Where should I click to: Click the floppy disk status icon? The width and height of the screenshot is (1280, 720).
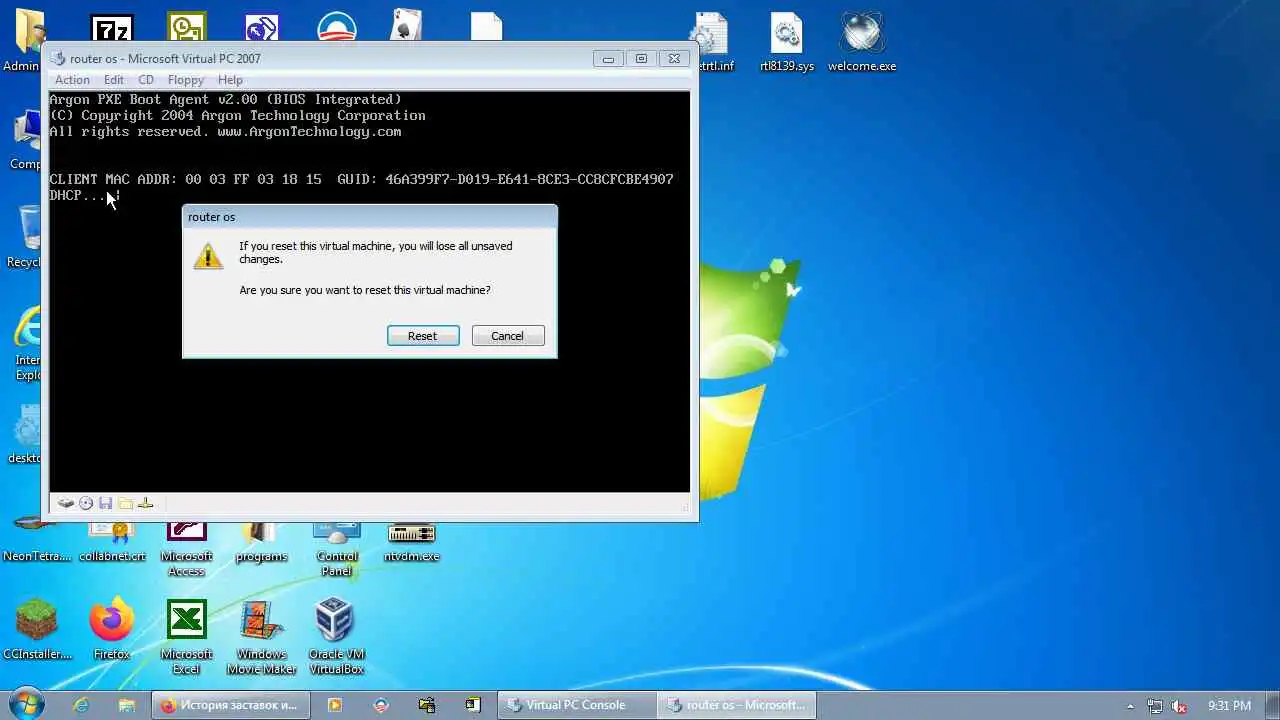(105, 504)
